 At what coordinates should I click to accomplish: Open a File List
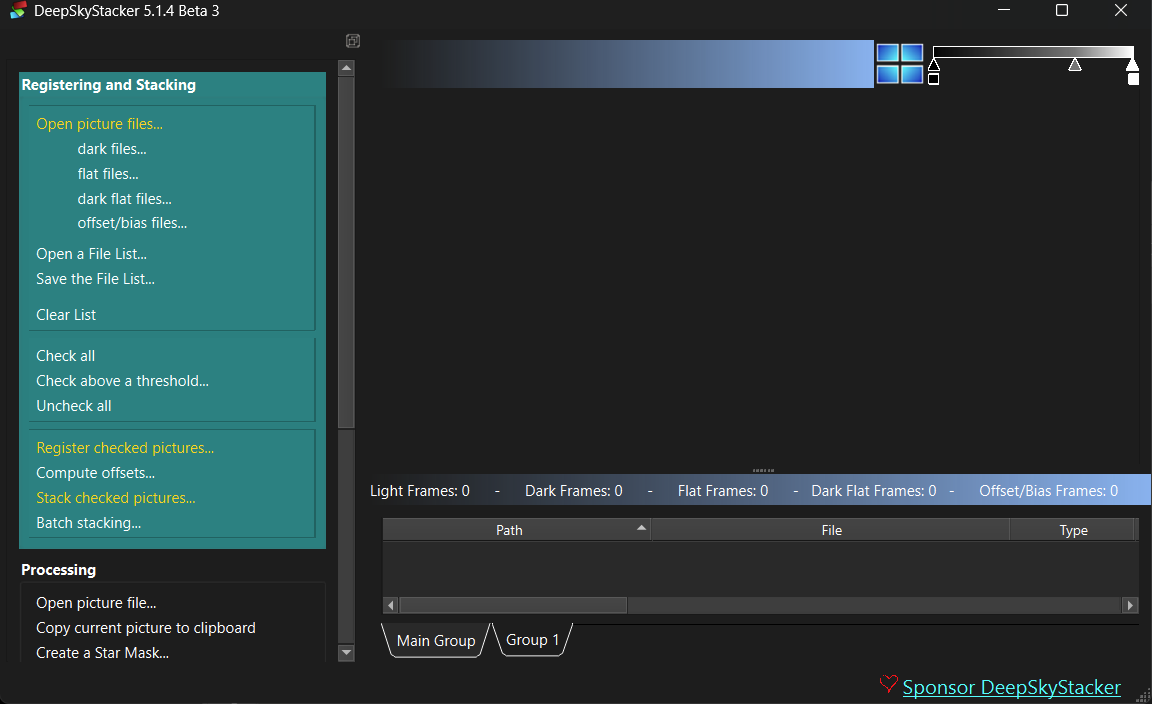point(91,254)
